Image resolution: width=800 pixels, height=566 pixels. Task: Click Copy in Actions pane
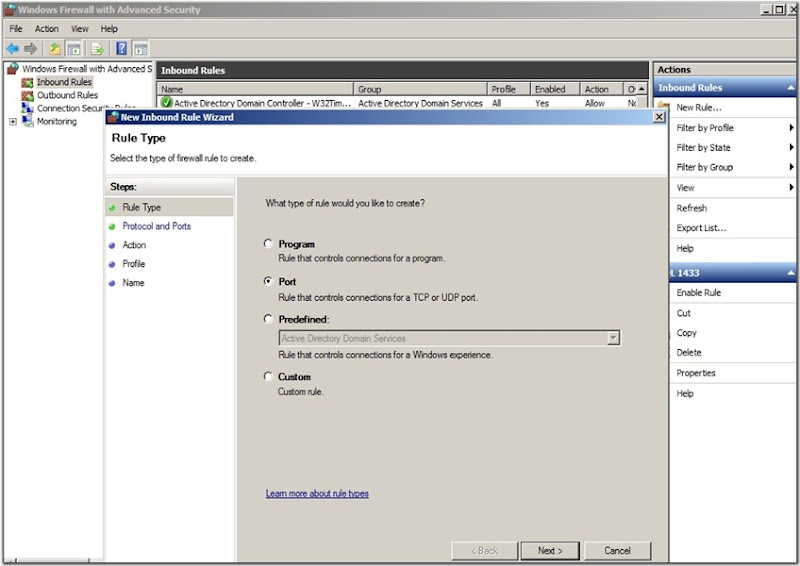tap(686, 333)
